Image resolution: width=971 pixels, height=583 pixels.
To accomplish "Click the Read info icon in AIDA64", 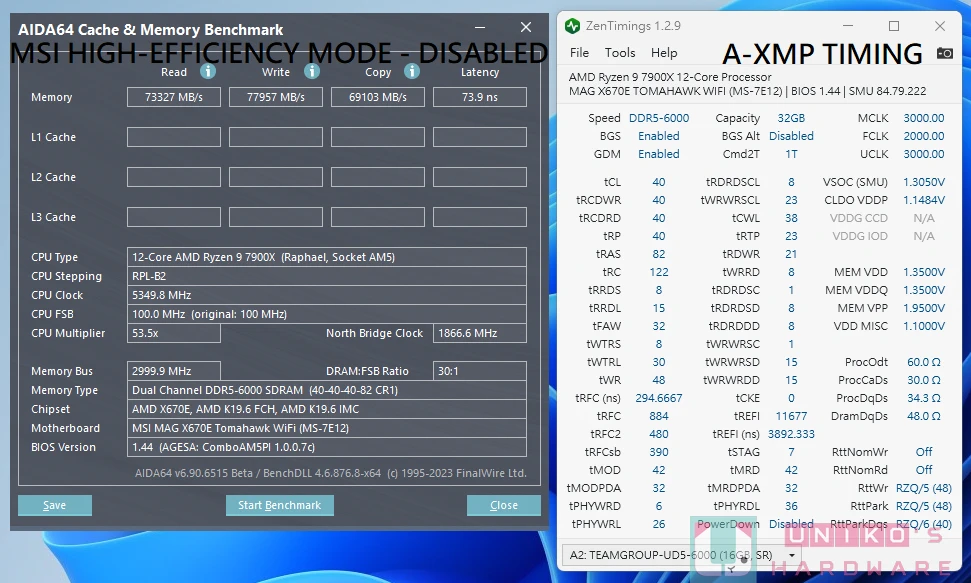I will point(208,71).
